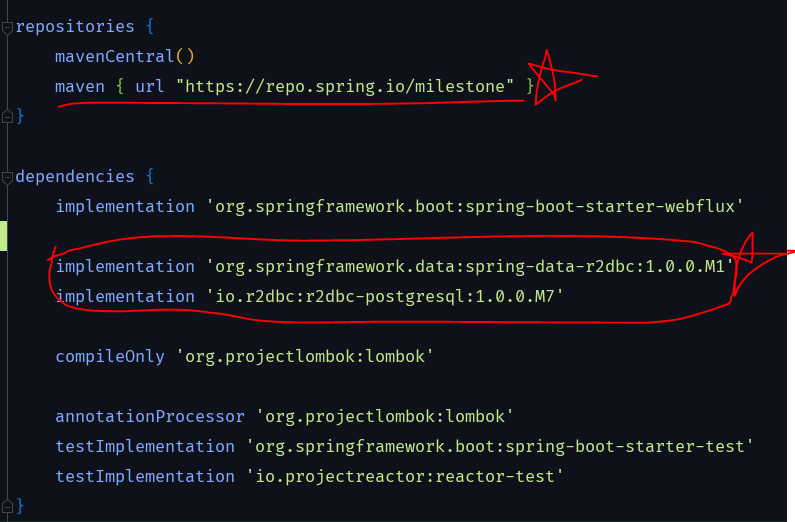Image resolution: width=795 pixels, height=522 pixels.
Task: Click the compileOnly keyword
Action: (110, 356)
